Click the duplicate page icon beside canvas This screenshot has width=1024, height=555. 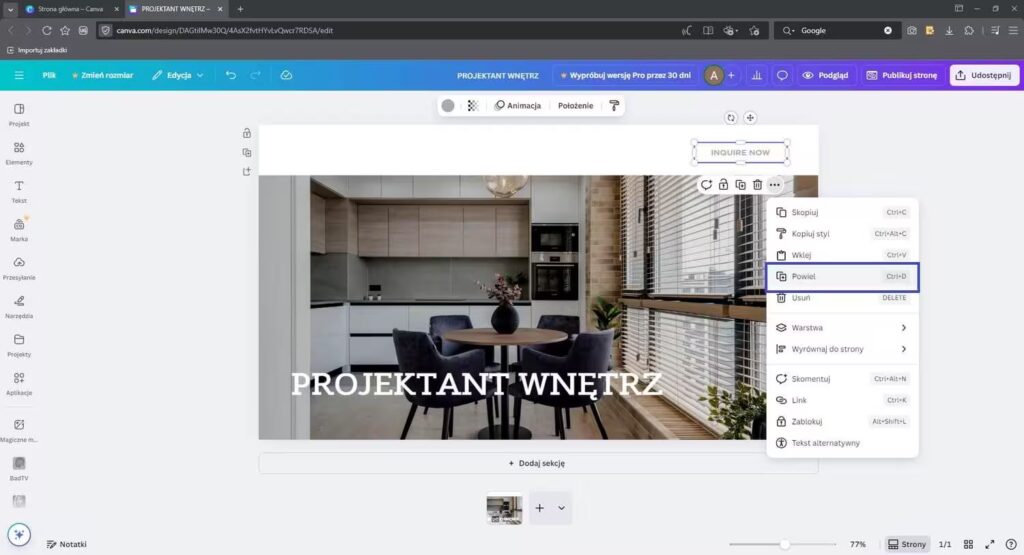click(x=246, y=152)
